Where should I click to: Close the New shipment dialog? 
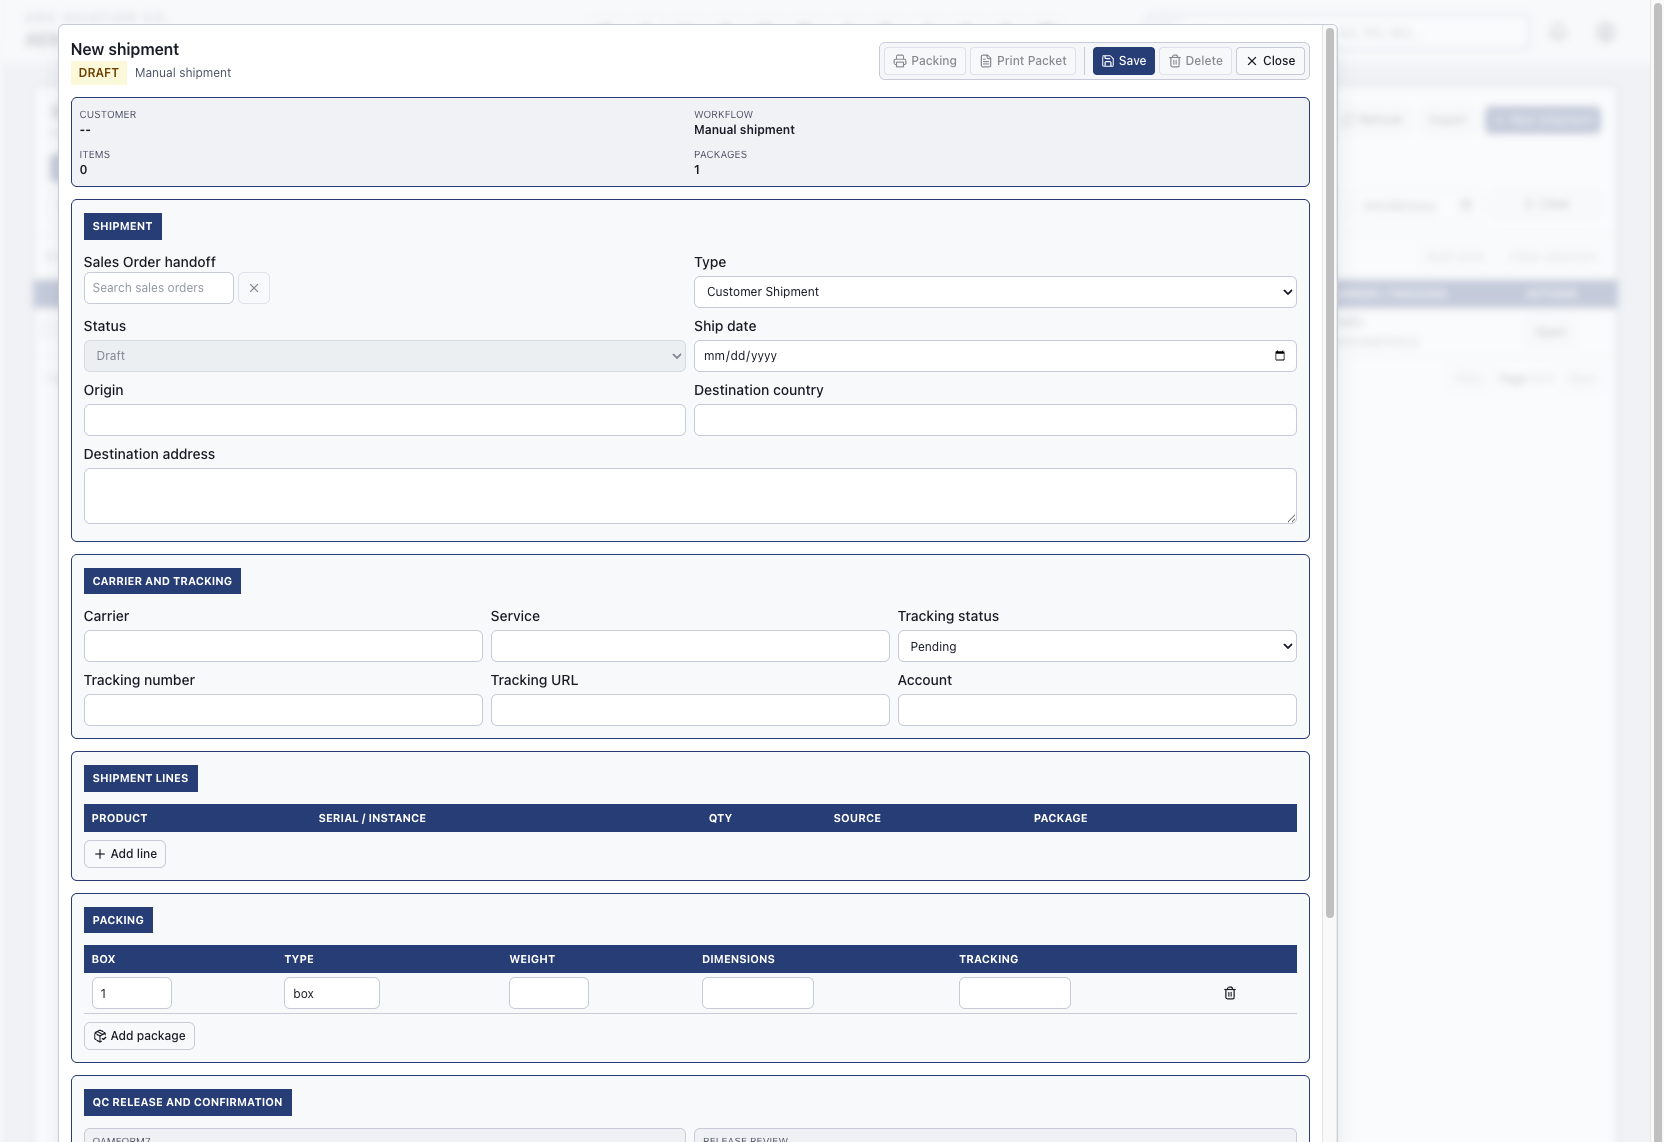(1270, 61)
